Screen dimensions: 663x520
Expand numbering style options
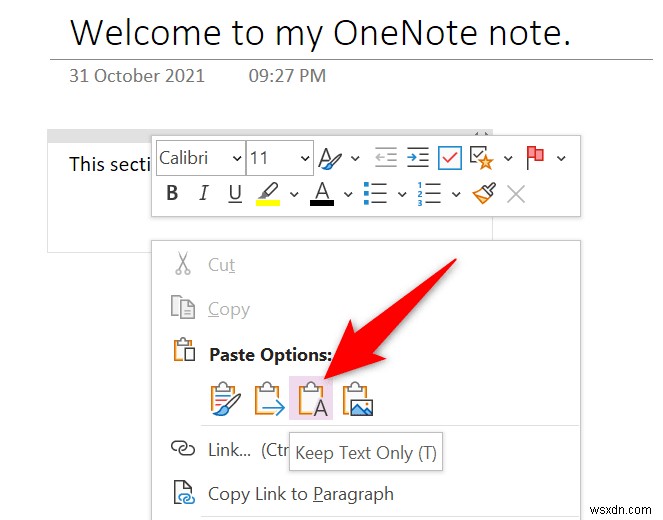[x=456, y=194]
